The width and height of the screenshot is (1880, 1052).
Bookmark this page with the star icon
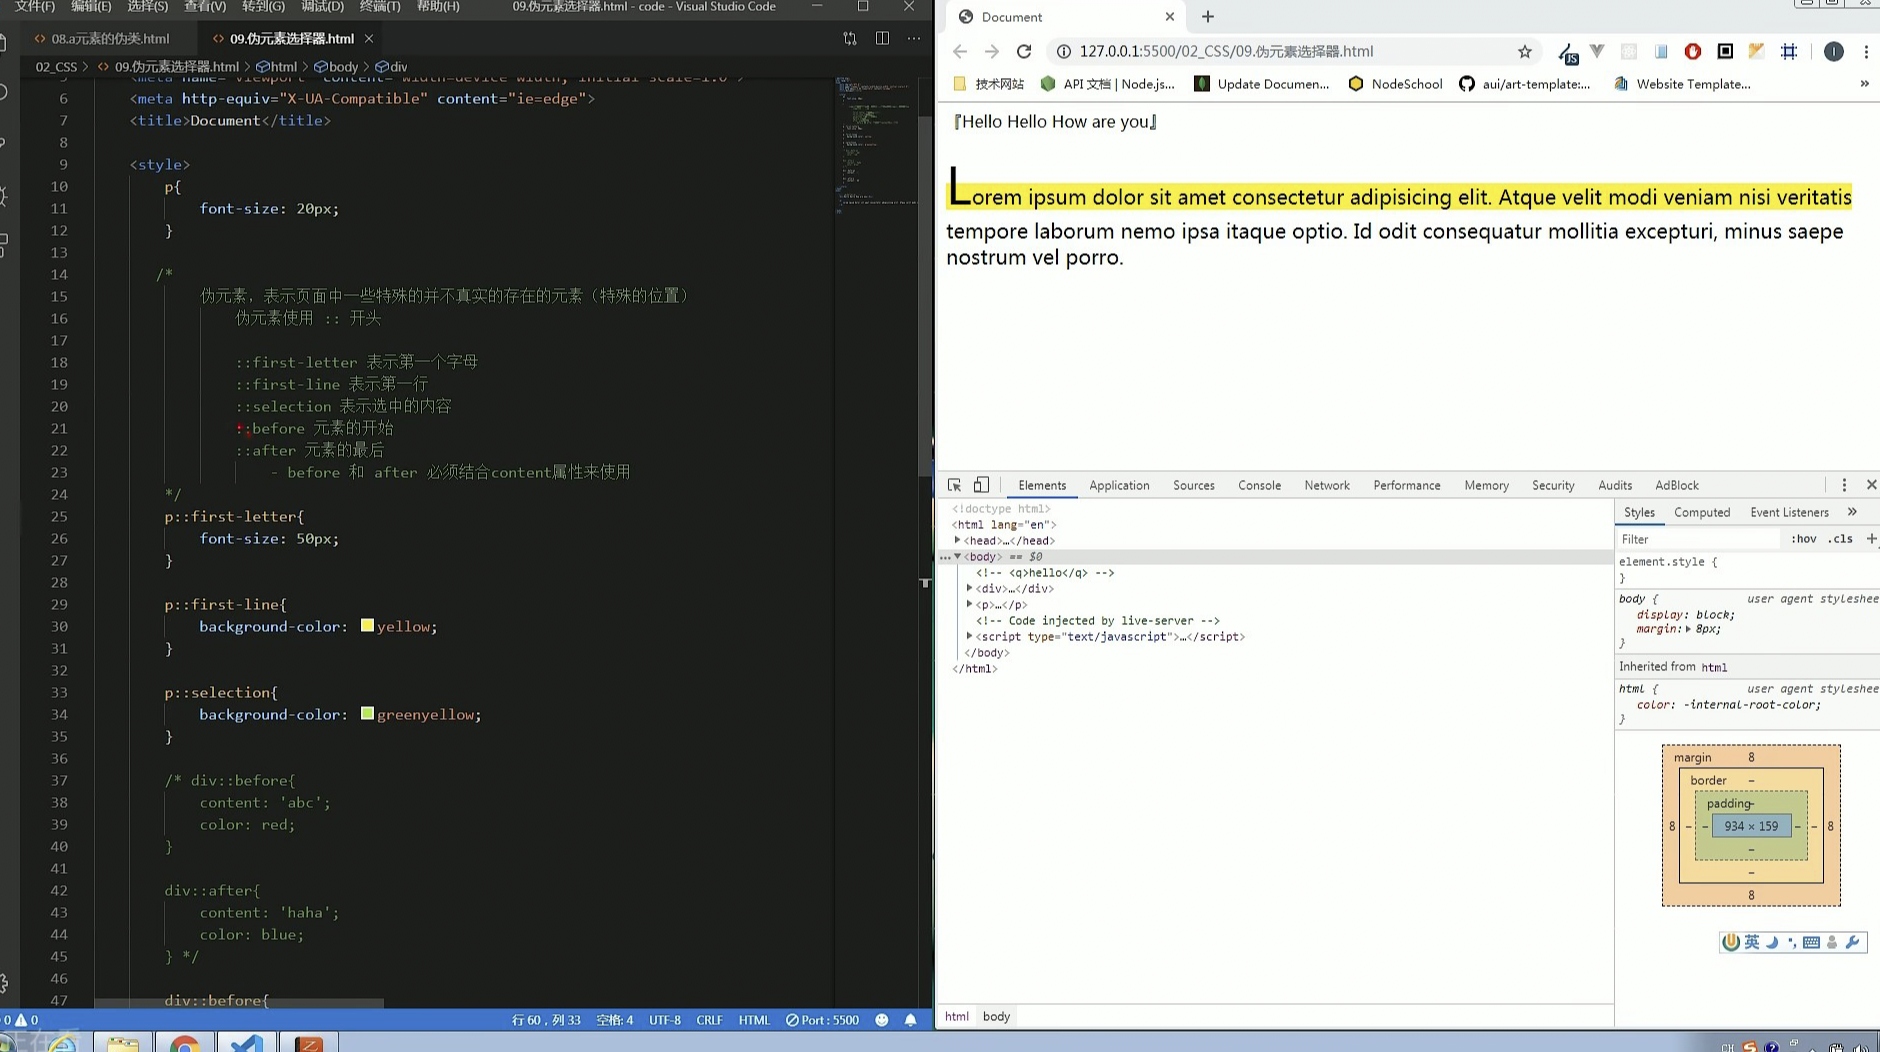[1524, 51]
